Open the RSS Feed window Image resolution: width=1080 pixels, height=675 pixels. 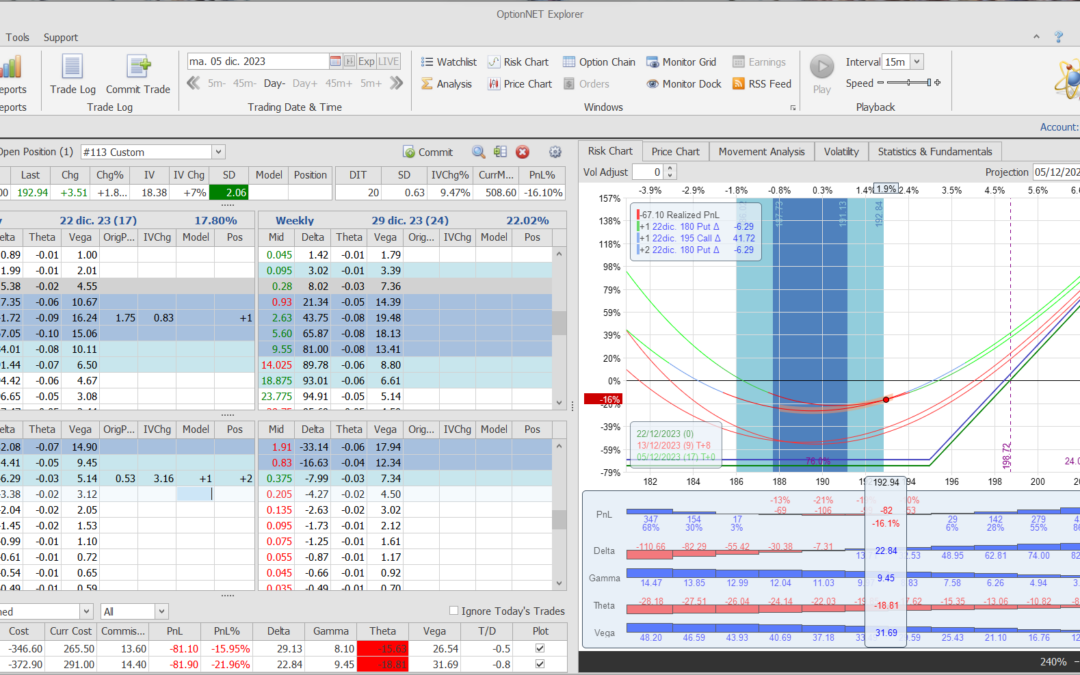coord(761,84)
